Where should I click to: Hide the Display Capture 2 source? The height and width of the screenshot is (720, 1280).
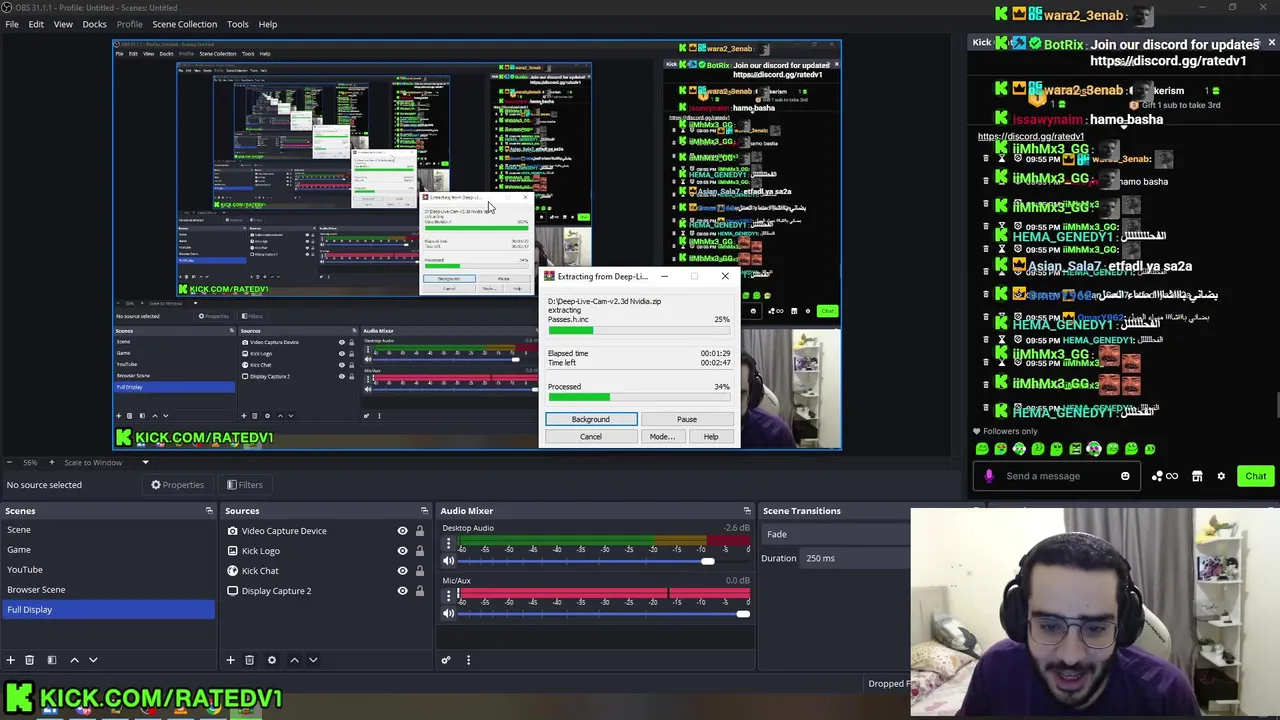[x=403, y=591]
